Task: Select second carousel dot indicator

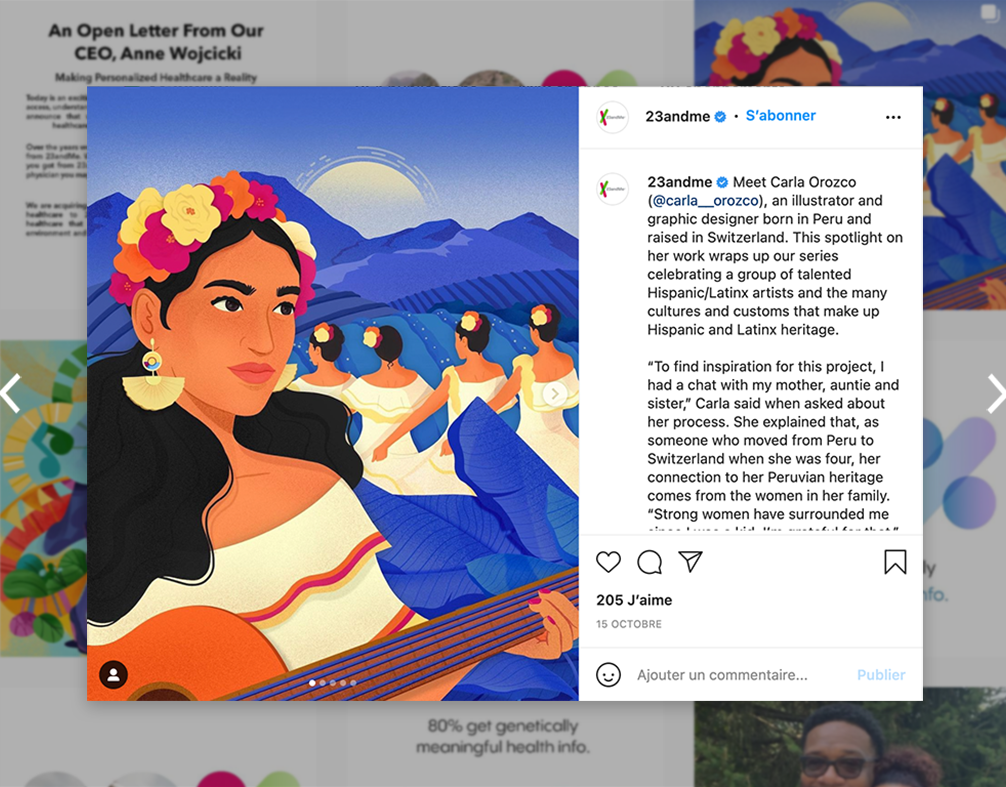Action: pos(322,683)
